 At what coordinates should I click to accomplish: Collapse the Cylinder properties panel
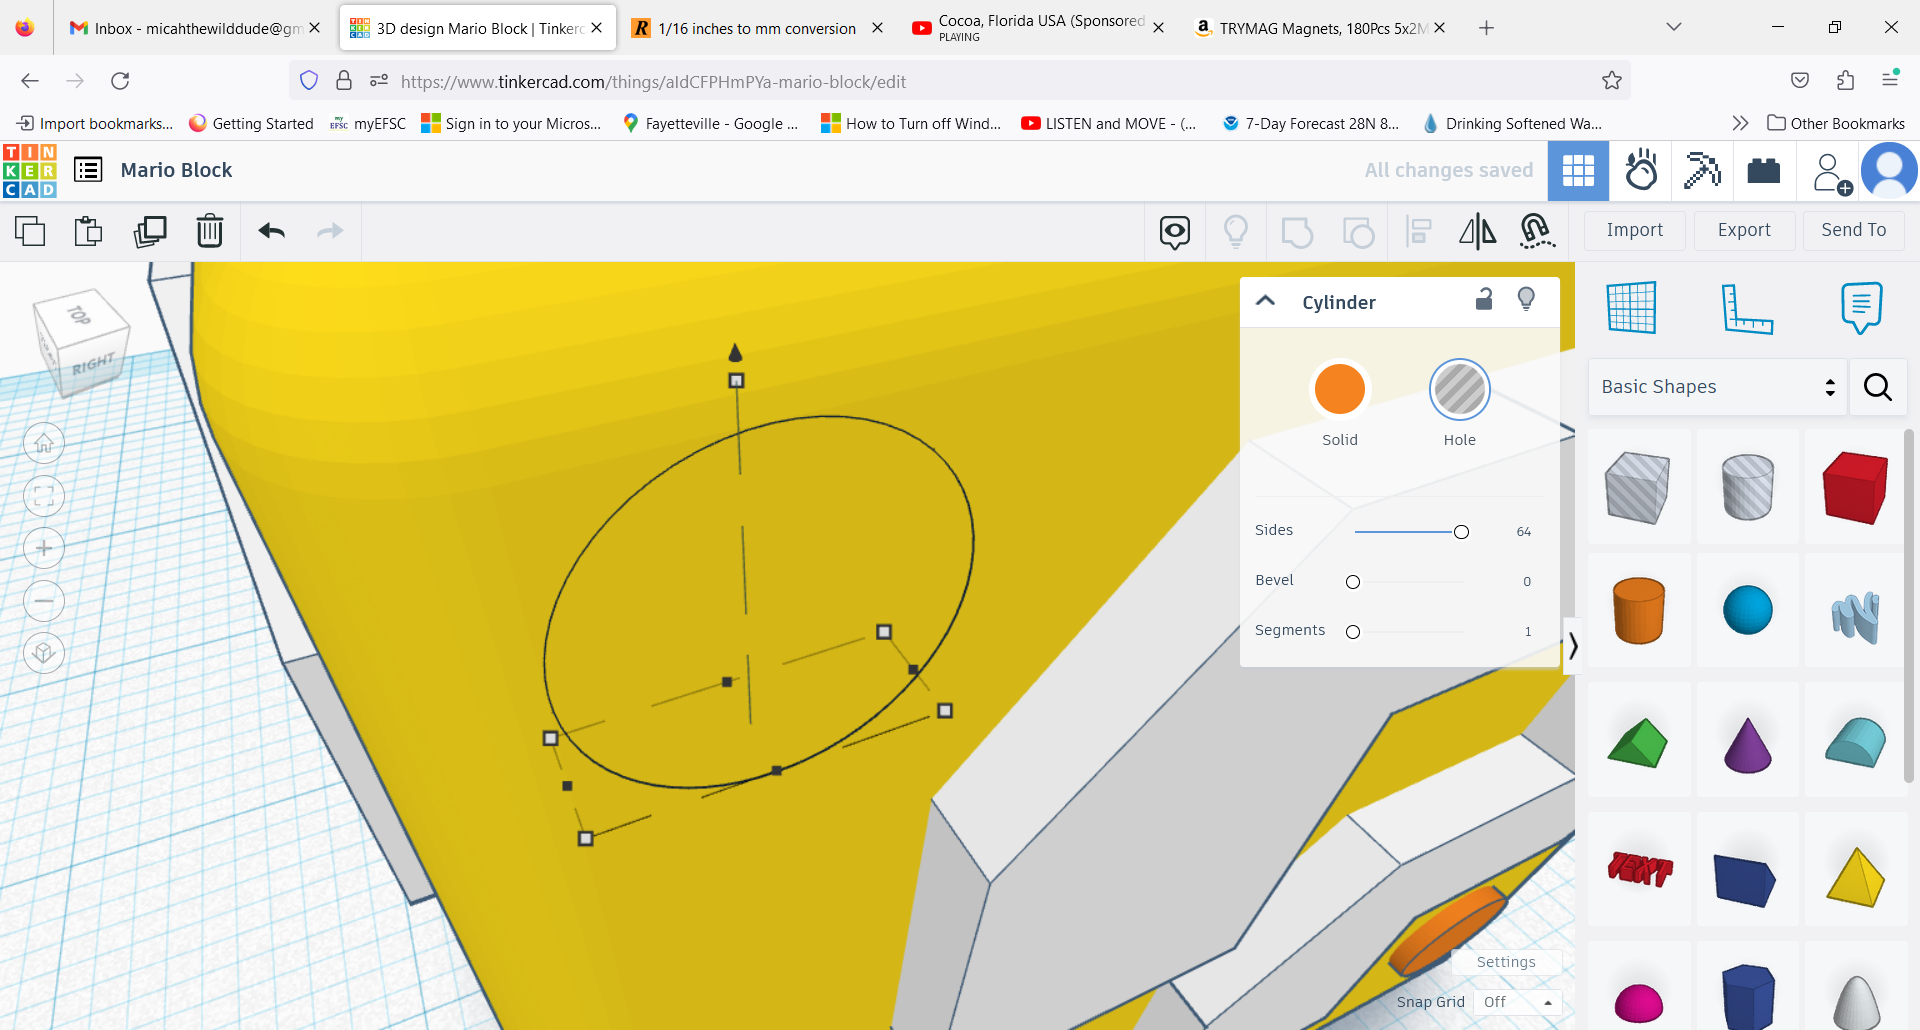(1265, 300)
